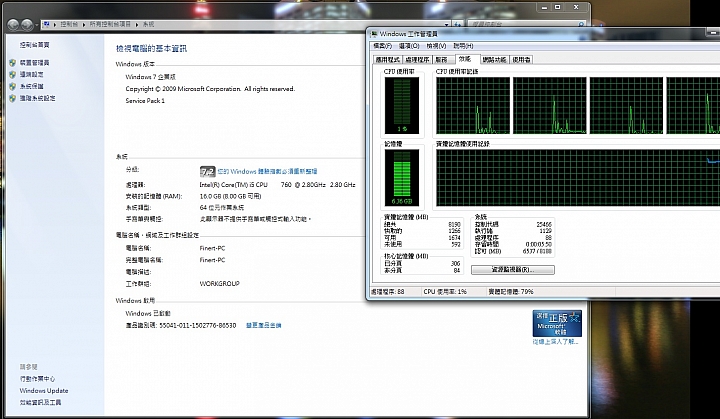Click 變更產品金鑰 (change product key) link
This screenshot has width=720, height=419.
pos(264,325)
